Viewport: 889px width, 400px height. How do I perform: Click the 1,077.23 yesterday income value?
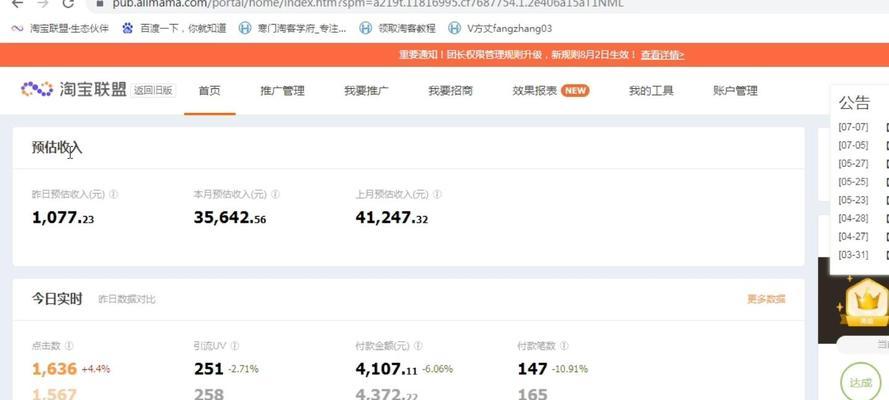pos(63,218)
